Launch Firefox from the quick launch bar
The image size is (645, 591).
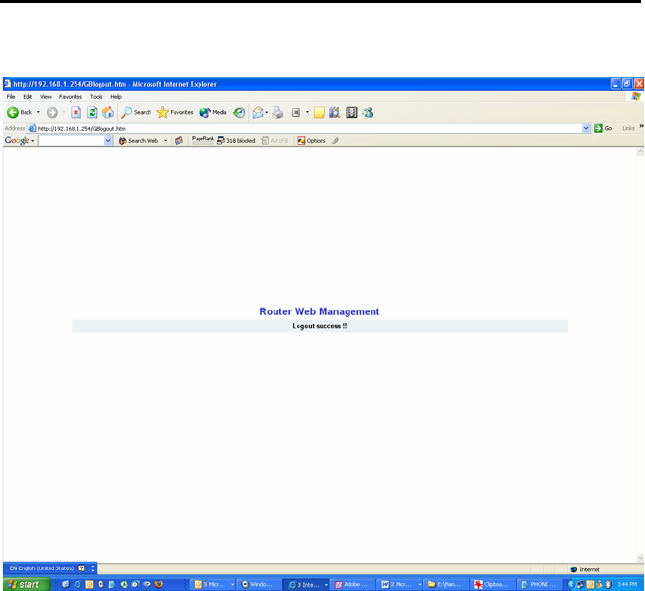point(159,584)
